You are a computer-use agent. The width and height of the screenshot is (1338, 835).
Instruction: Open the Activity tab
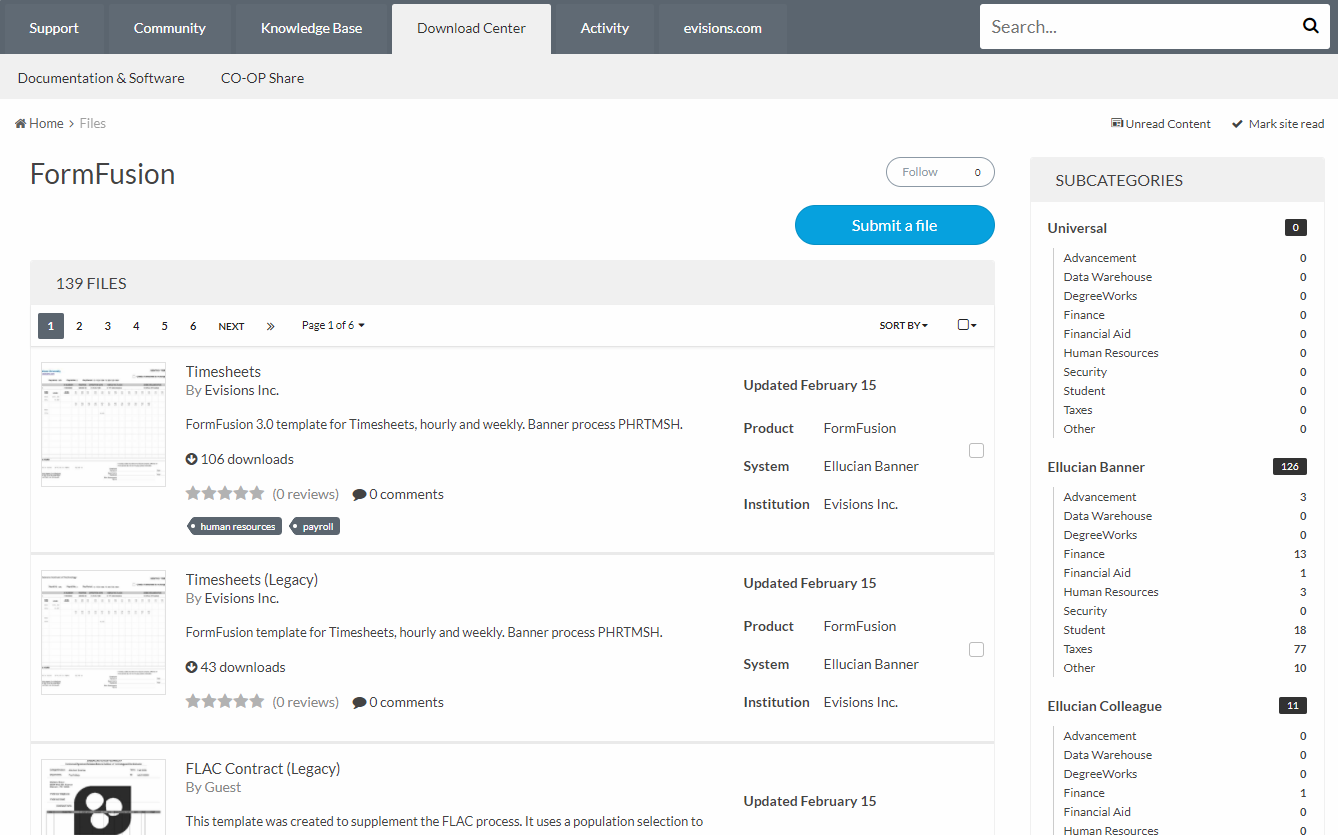605,28
